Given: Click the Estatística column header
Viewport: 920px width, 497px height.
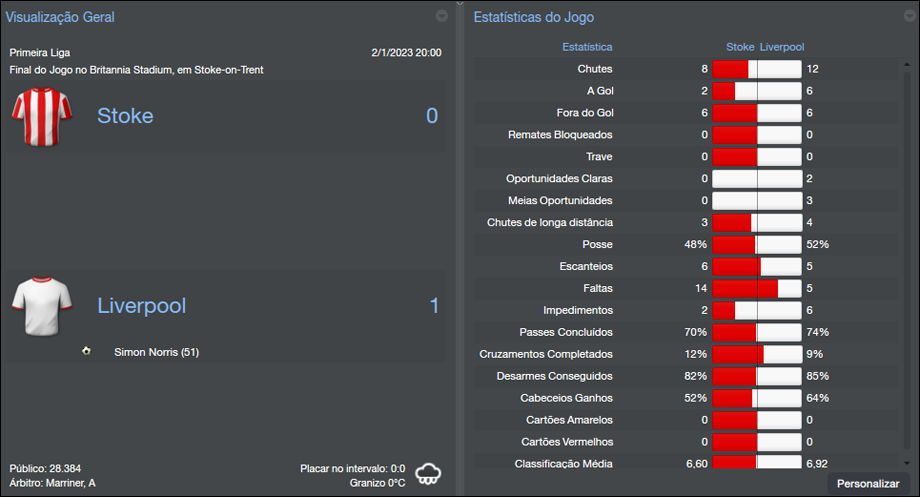Looking at the screenshot, I should click(x=587, y=47).
